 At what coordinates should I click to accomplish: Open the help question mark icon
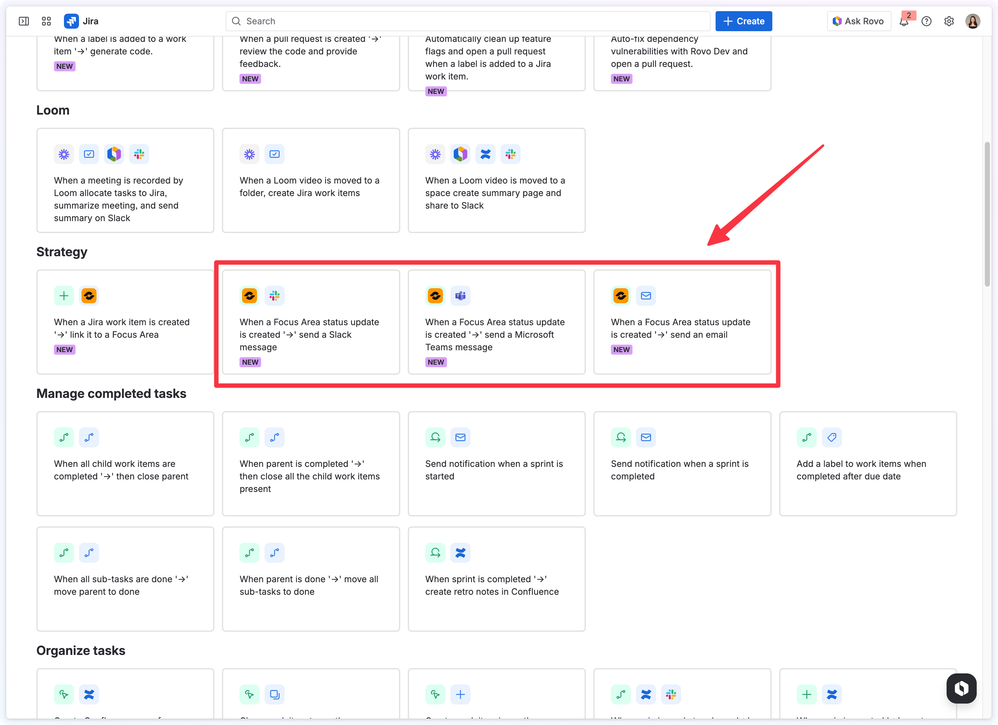pyautogui.click(x=927, y=21)
